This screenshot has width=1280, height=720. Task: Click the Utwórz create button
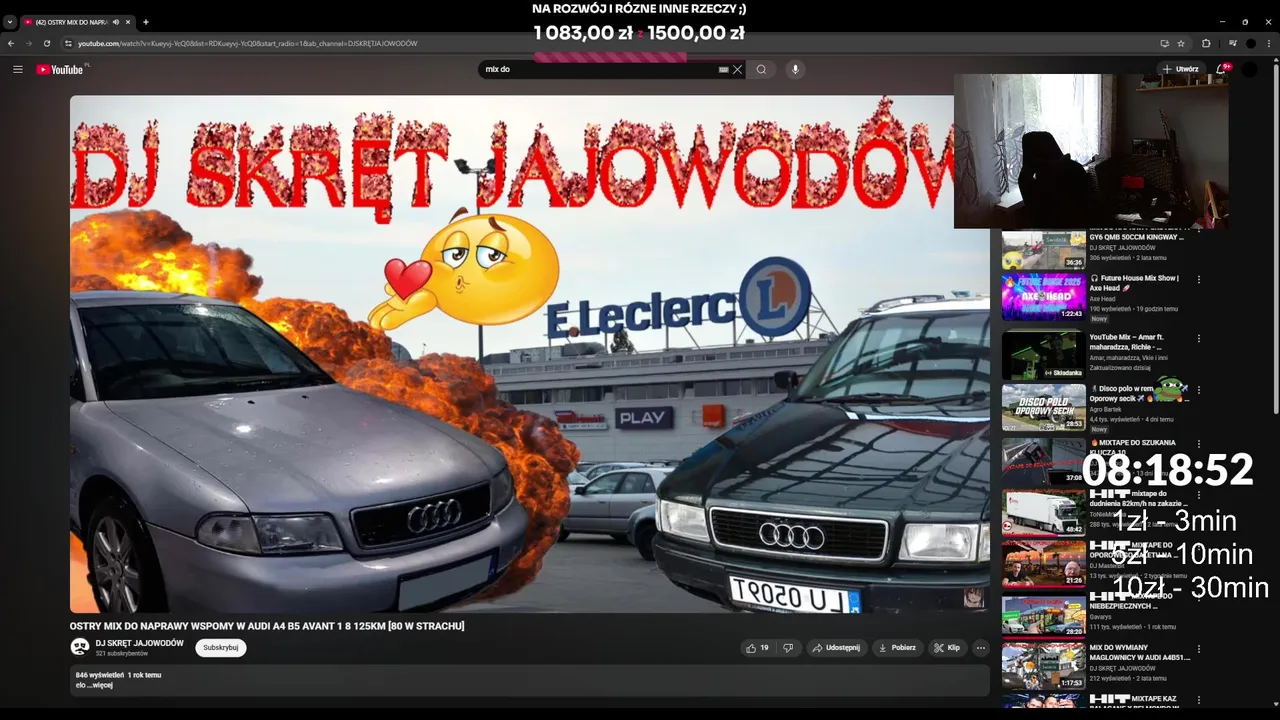tap(1180, 69)
